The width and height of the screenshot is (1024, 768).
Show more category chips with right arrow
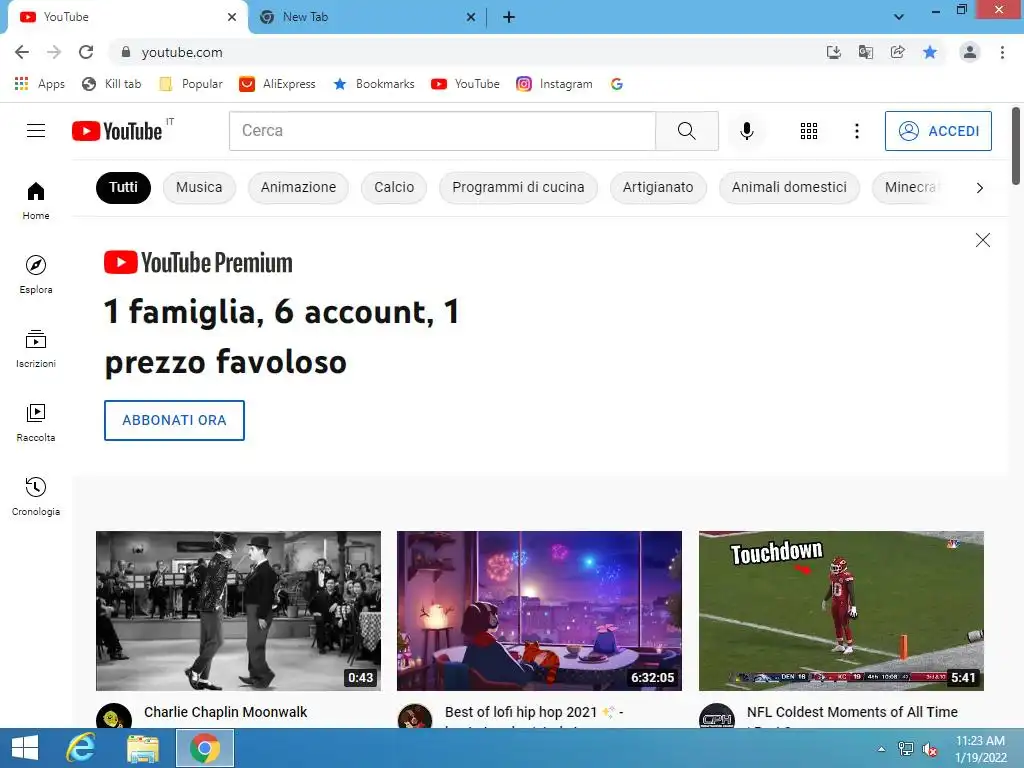click(x=979, y=188)
